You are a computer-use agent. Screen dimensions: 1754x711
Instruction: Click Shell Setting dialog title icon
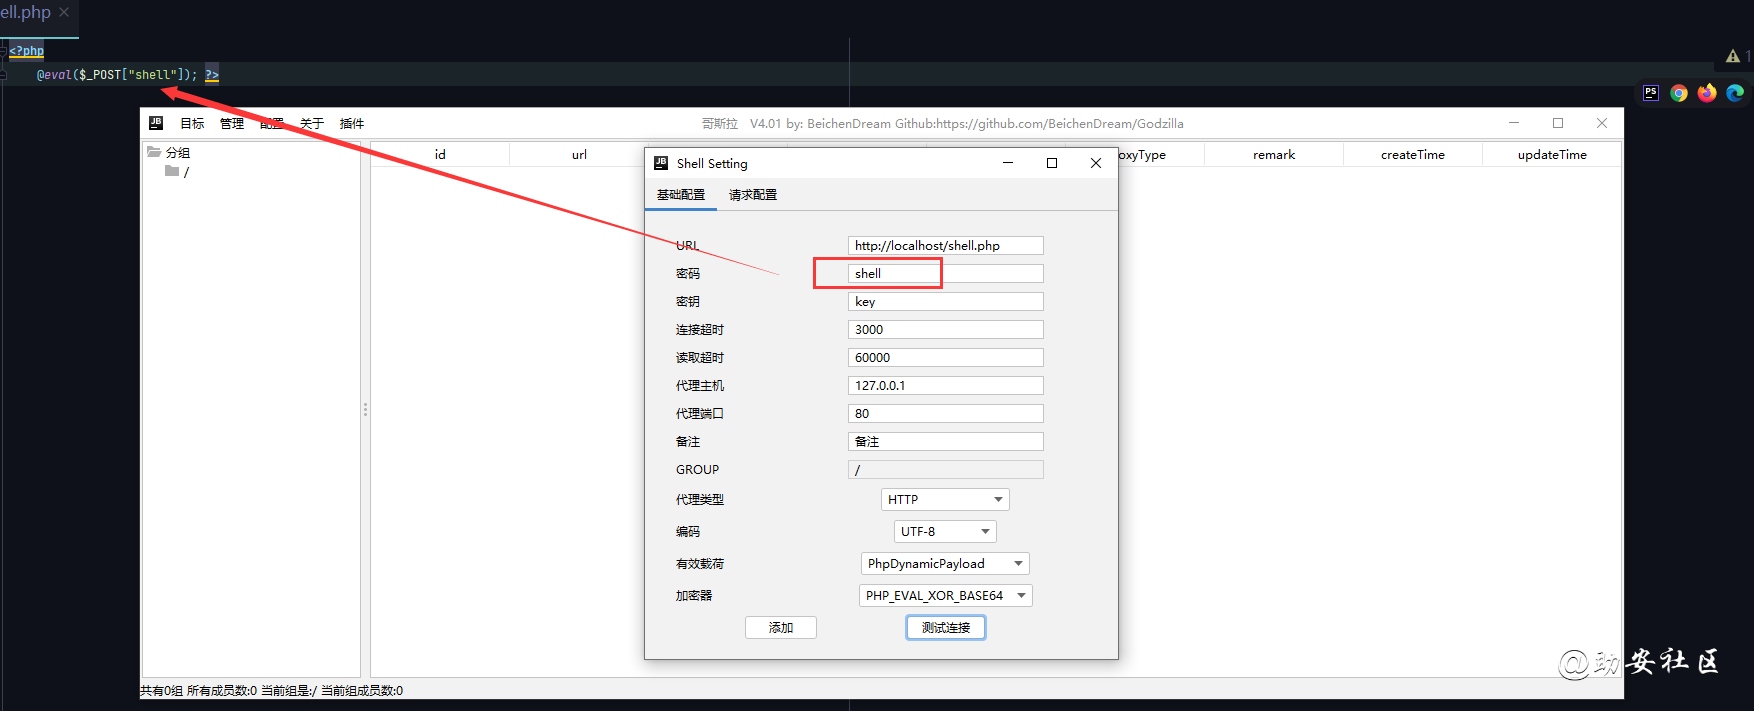(x=661, y=163)
